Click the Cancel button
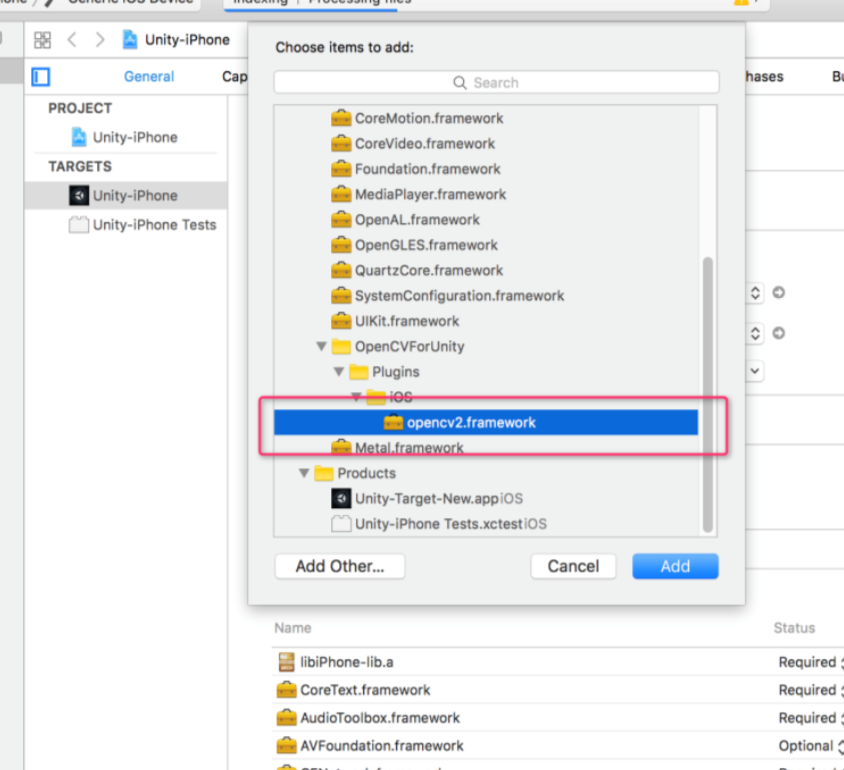Image resolution: width=844 pixels, height=770 pixels. click(573, 566)
